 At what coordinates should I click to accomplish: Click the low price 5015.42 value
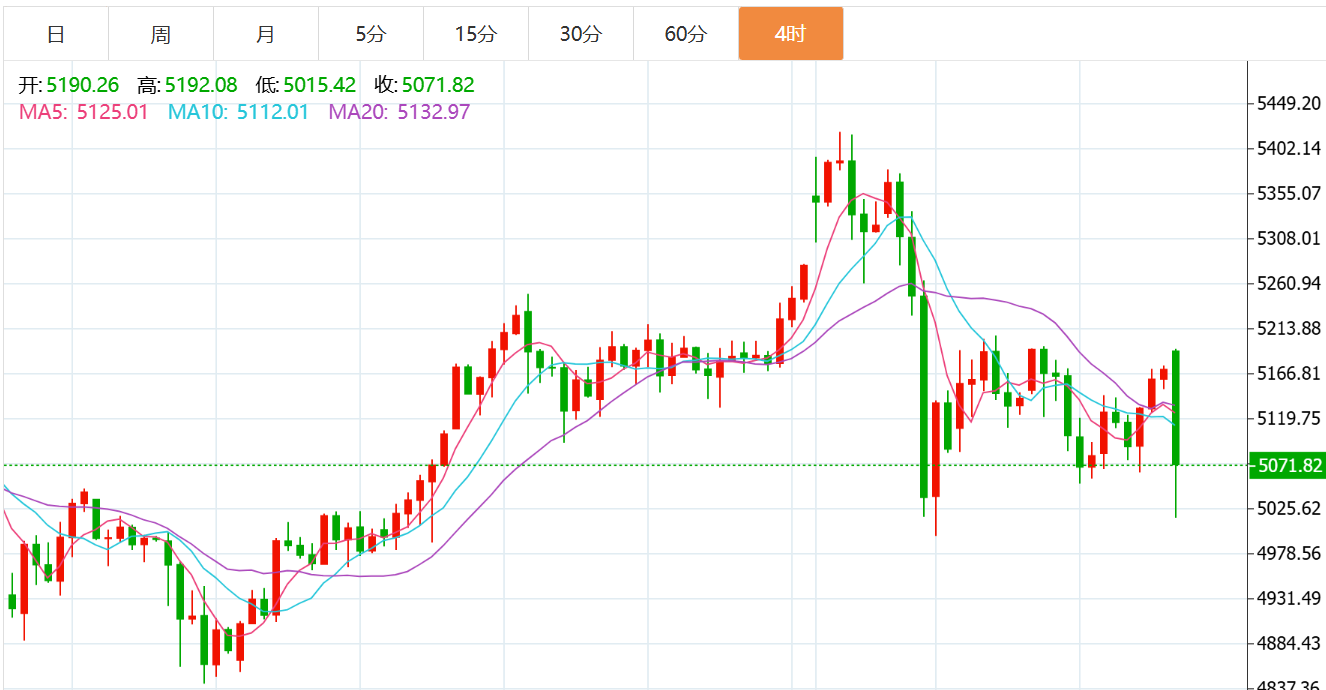coord(320,86)
